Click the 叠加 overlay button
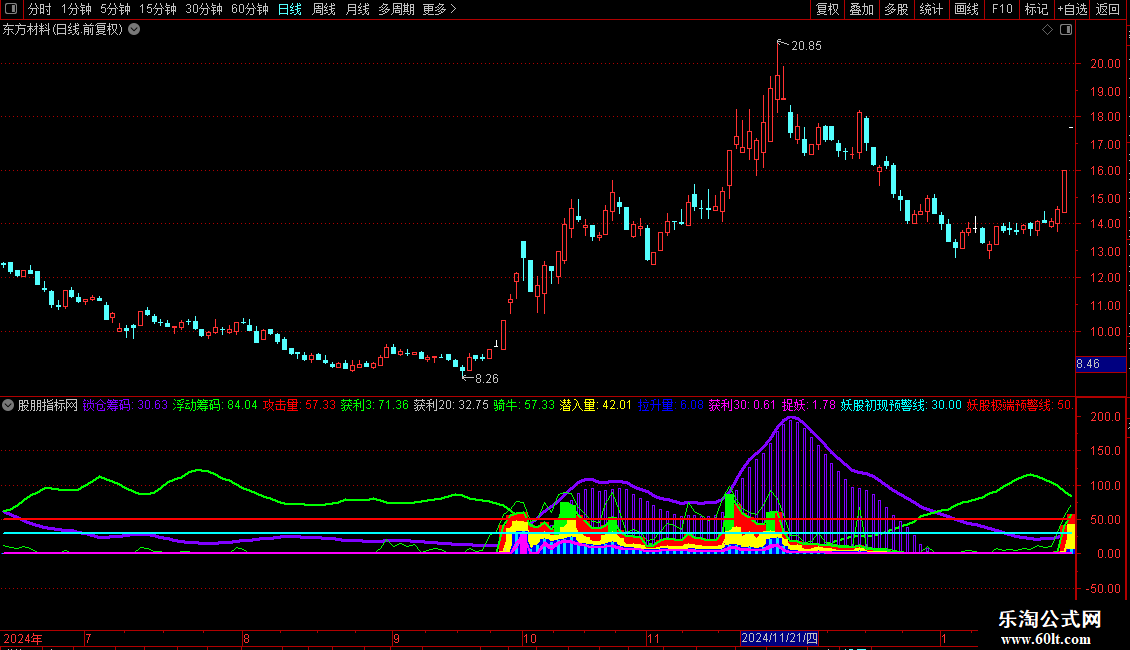The height and width of the screenshot is (650, 1130). point(862,9)
